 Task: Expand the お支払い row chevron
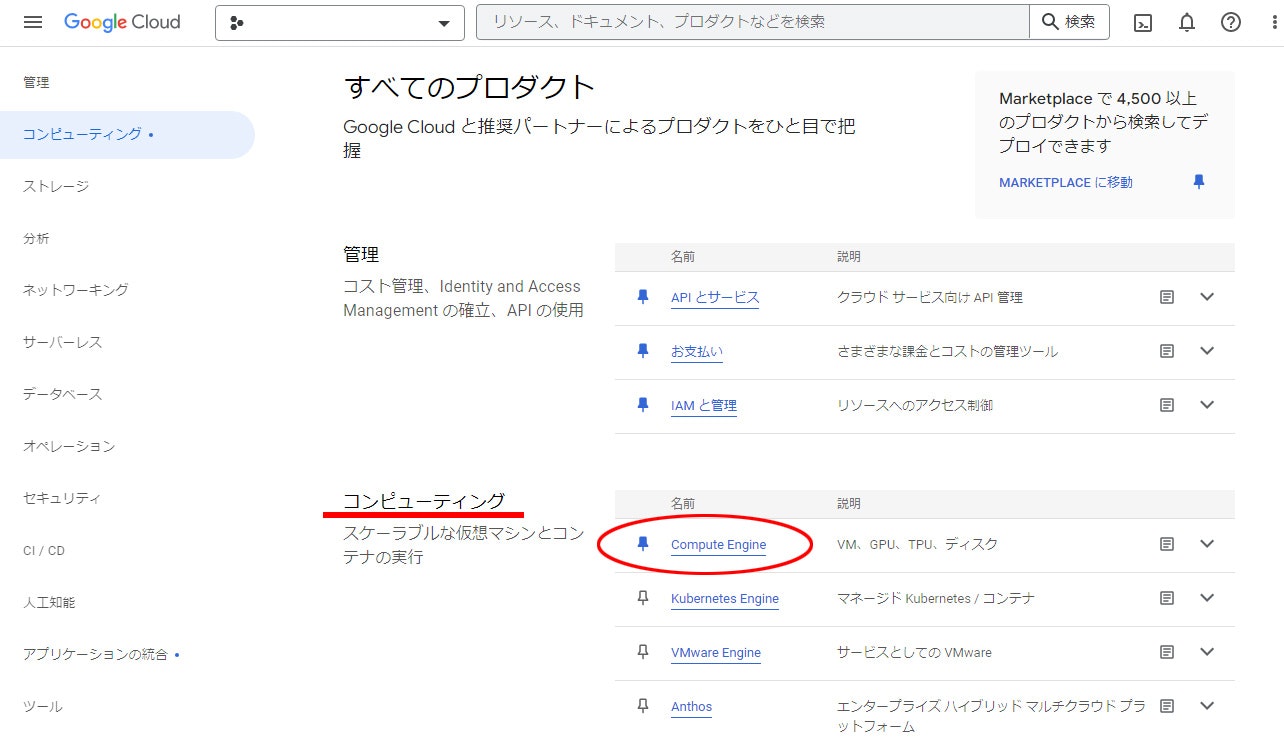pyautogui.click(x=1207, y=351)
